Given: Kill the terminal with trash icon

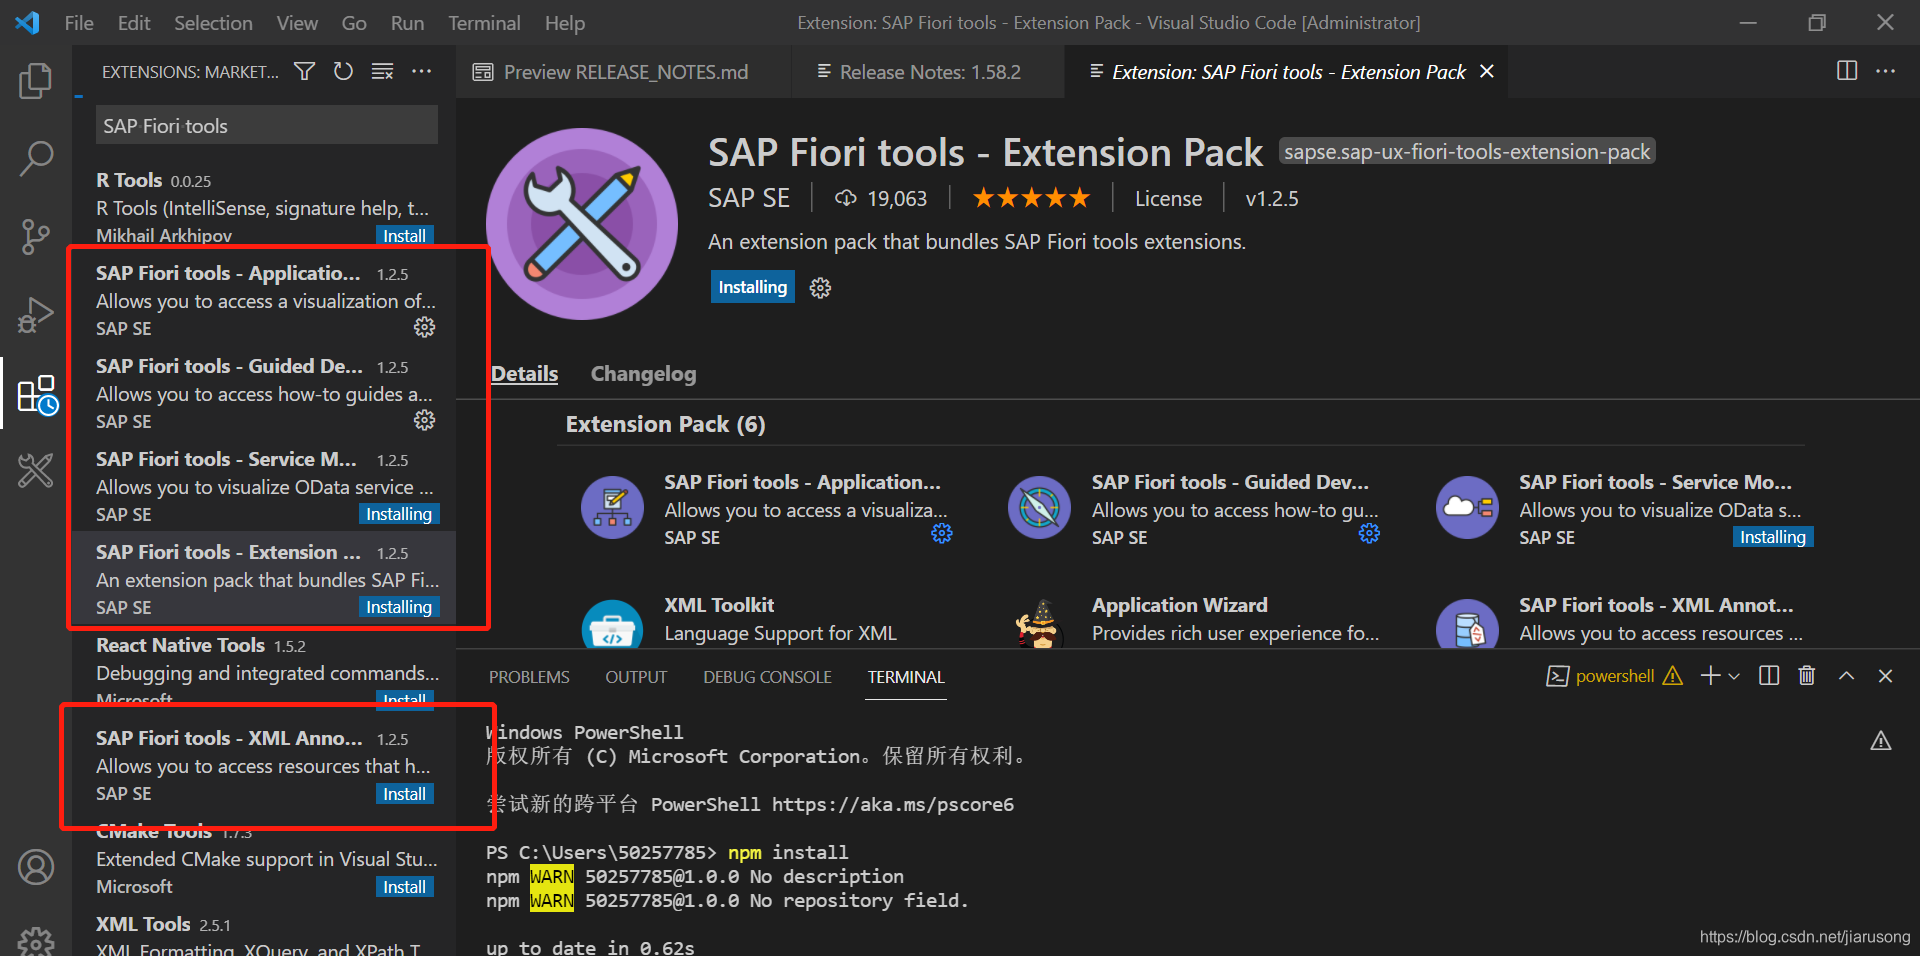Looking at the screenshot, I should [1807, 676].
